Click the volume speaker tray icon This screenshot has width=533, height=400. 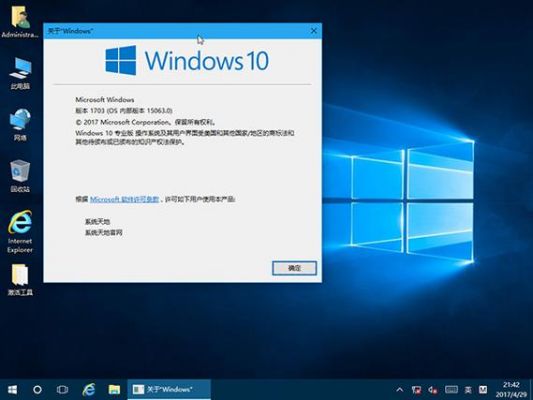[x=432, y=390]
